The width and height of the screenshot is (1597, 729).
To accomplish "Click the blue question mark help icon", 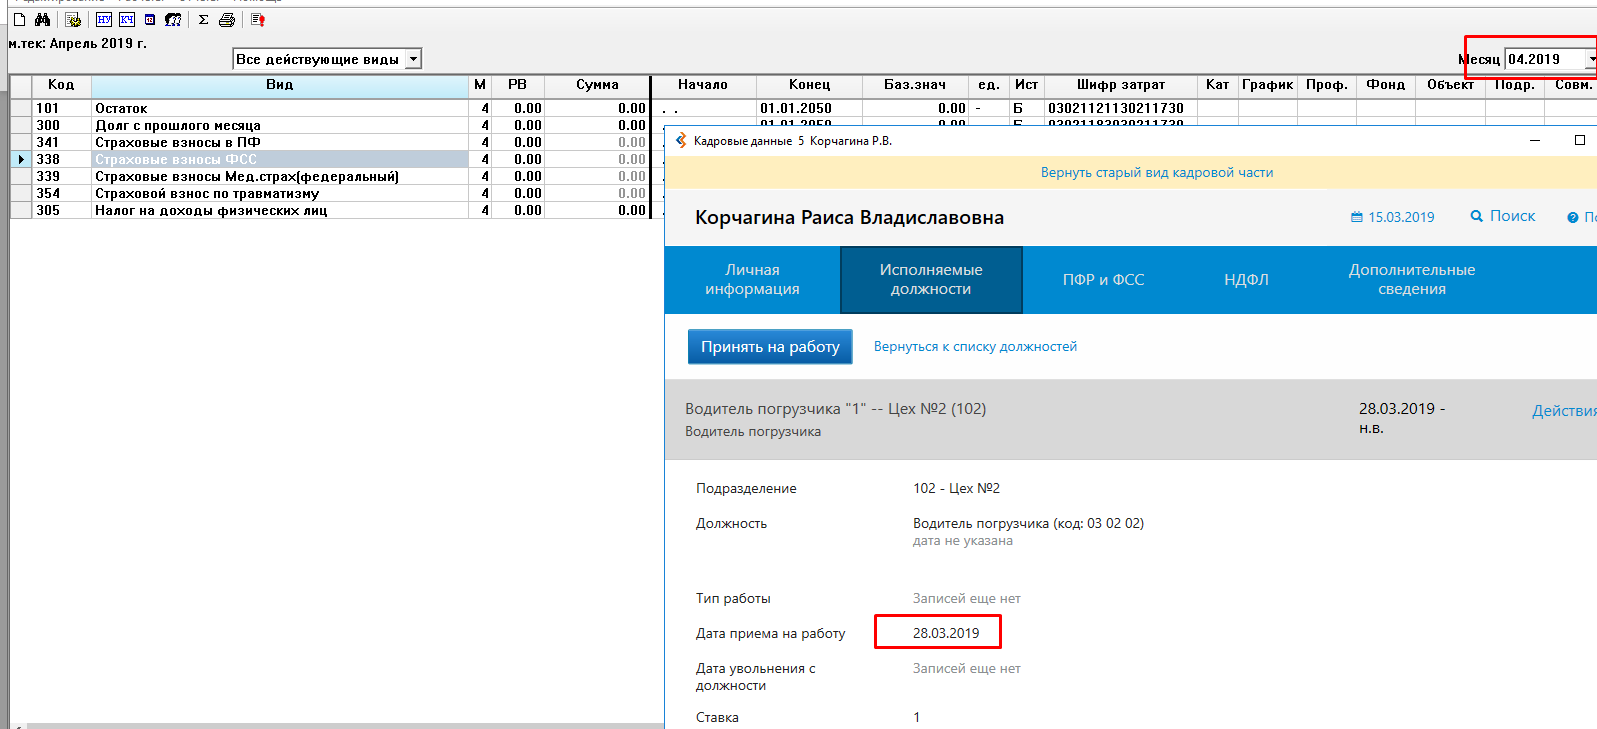I will (1573, 217).
